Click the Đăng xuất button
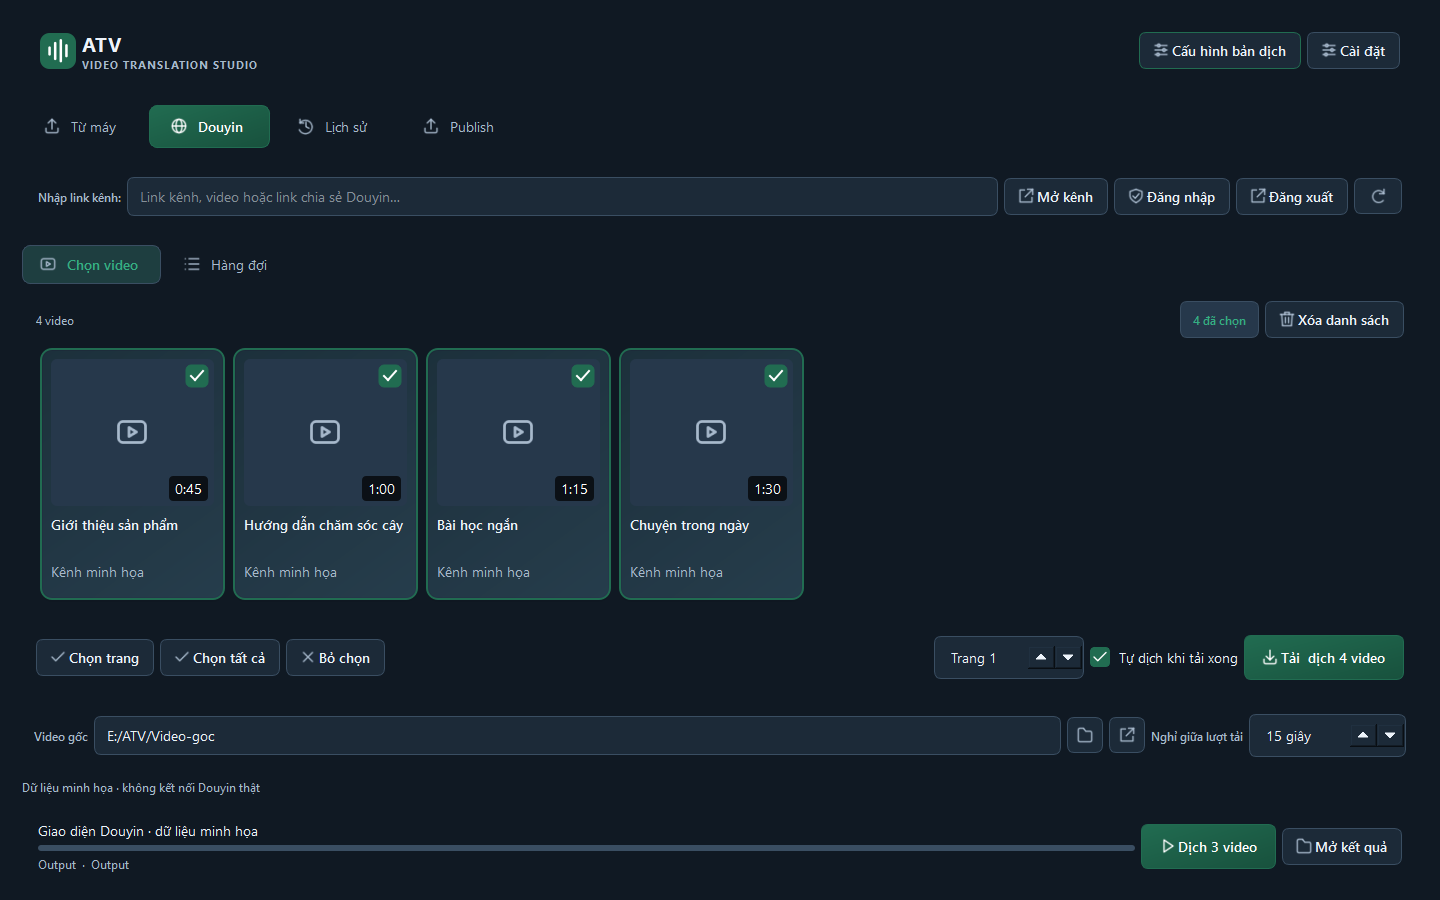1440x900 pixels. pos(1292,197)
